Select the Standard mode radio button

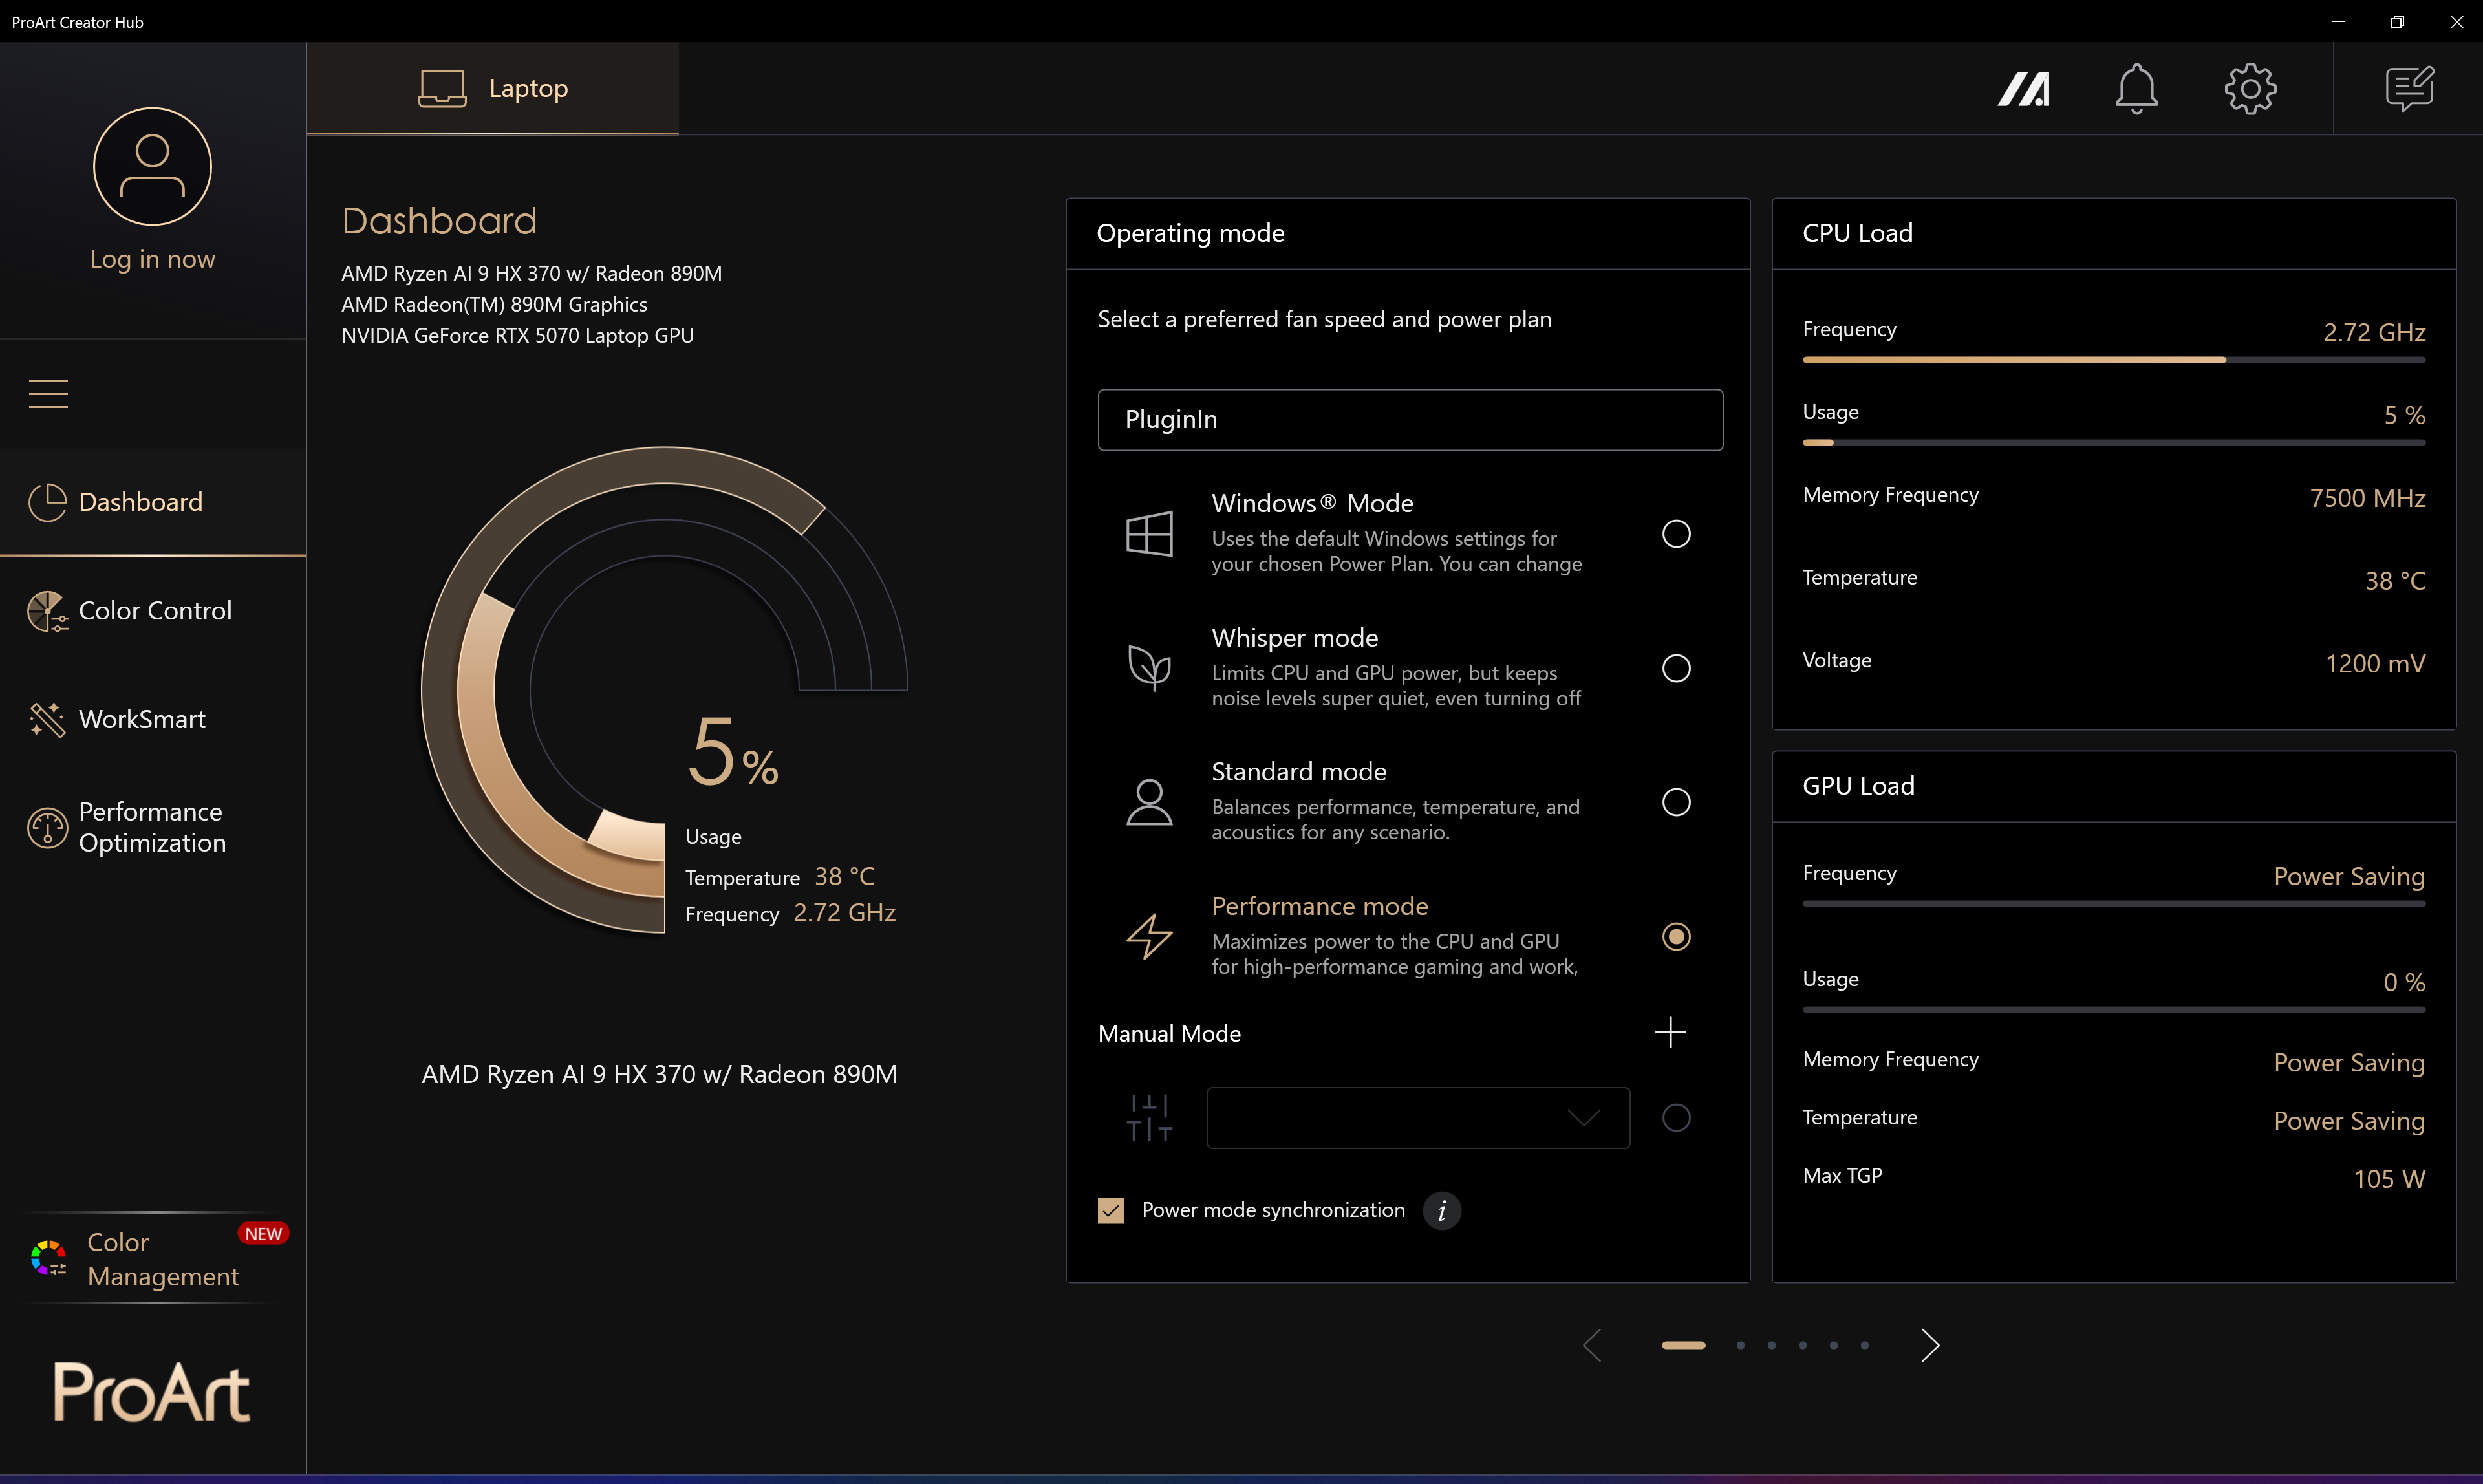(x=1676, y=802)
